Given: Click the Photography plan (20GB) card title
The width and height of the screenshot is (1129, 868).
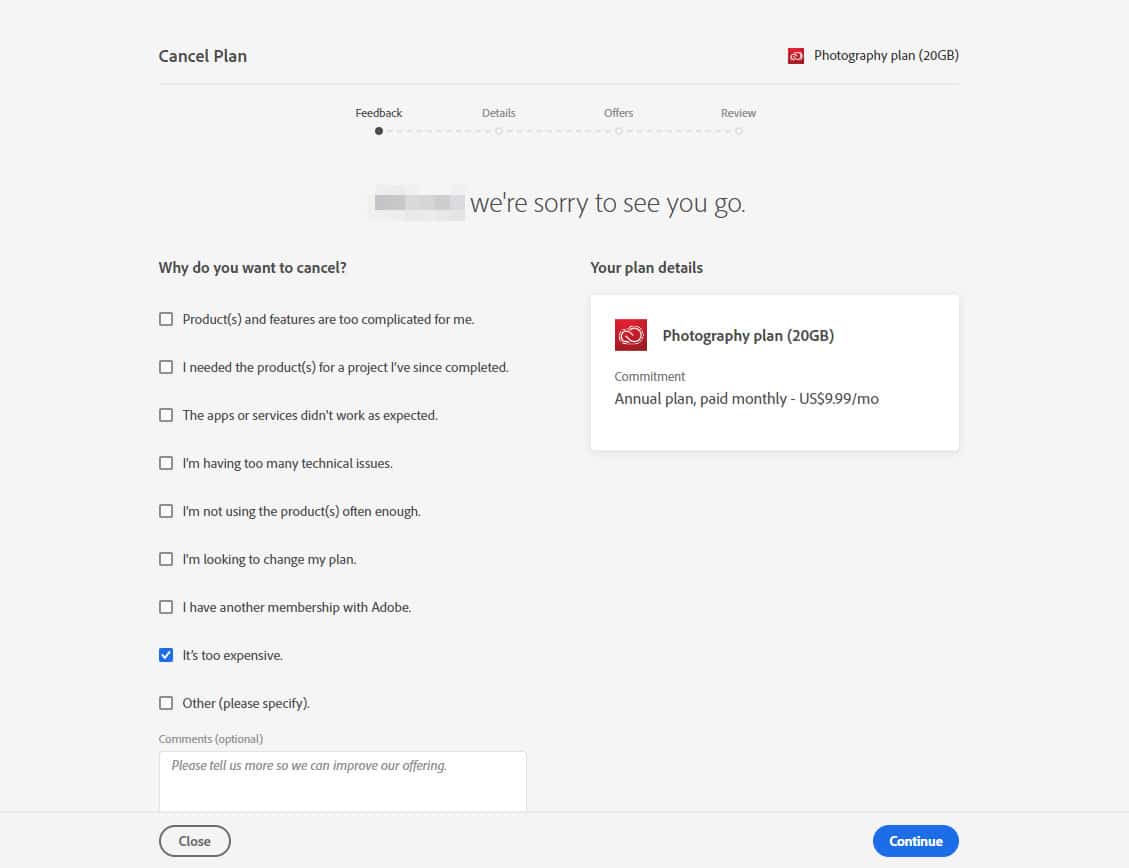Looking at the screenshot, I should 748,336.
